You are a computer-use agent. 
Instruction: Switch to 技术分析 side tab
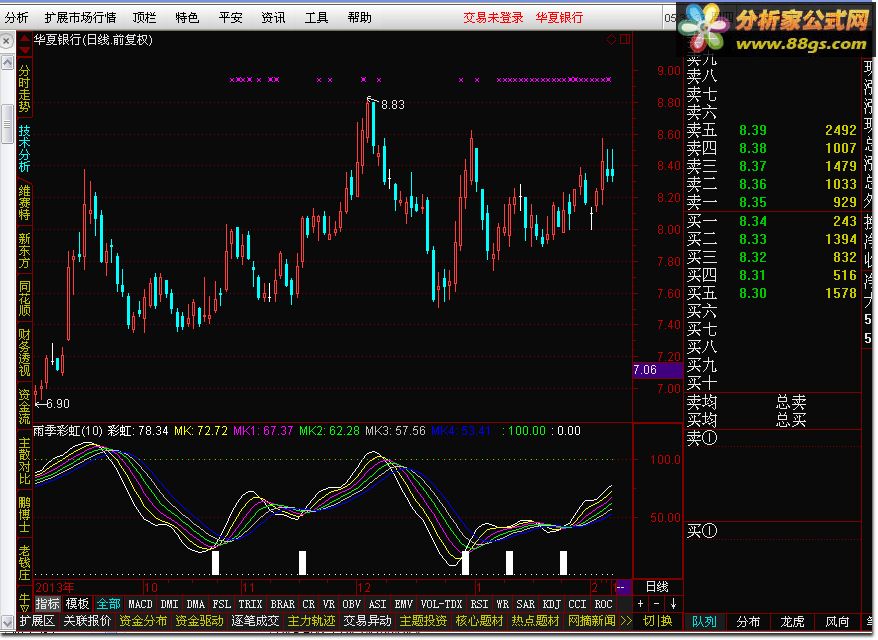point(24,148)
